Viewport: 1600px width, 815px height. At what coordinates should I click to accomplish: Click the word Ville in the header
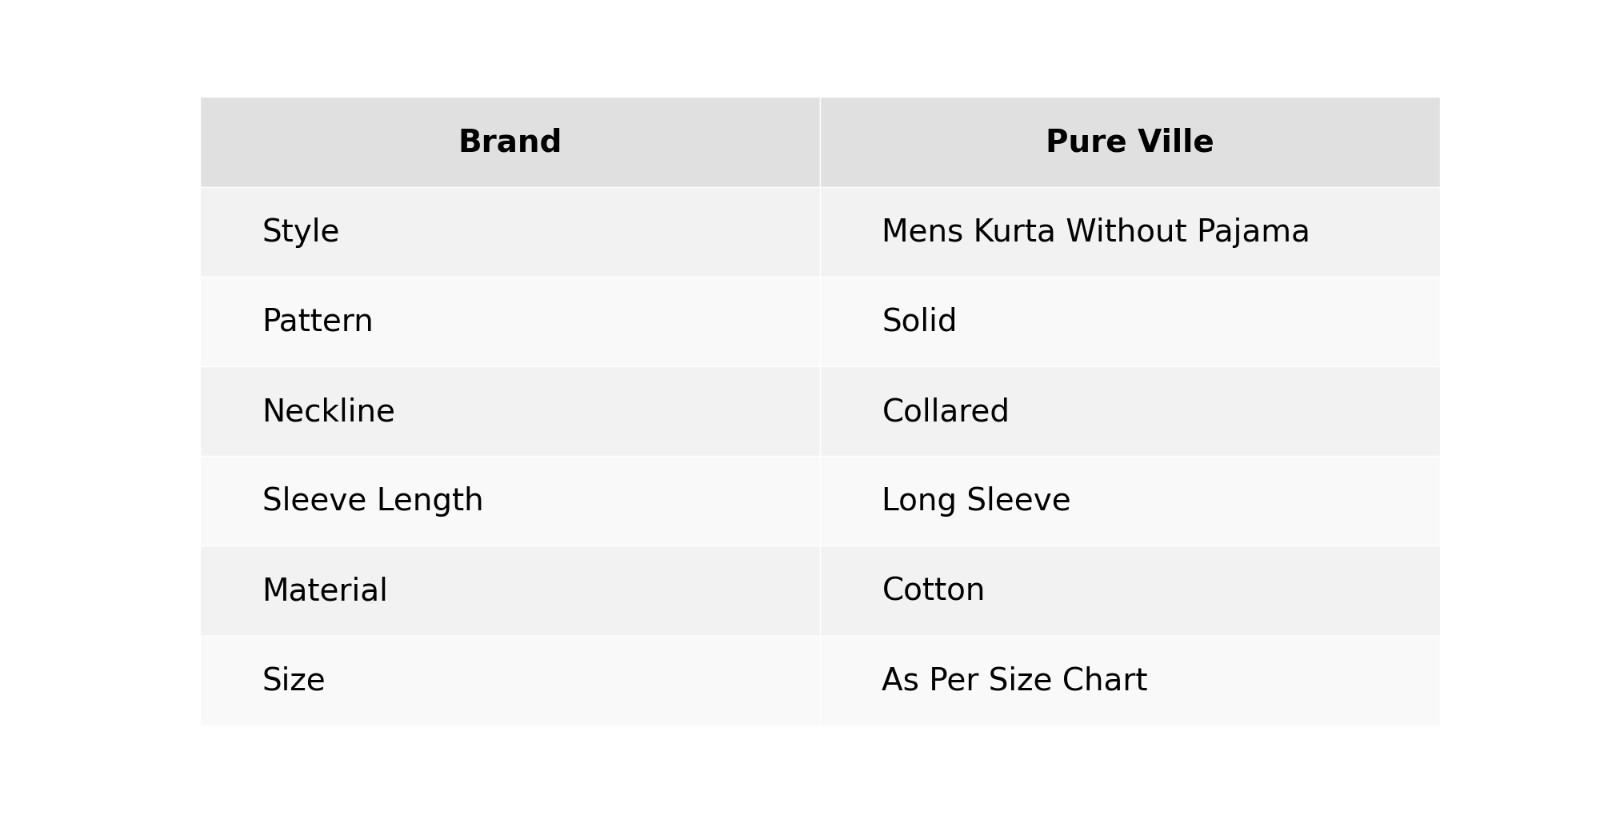tap(1176, 142)
